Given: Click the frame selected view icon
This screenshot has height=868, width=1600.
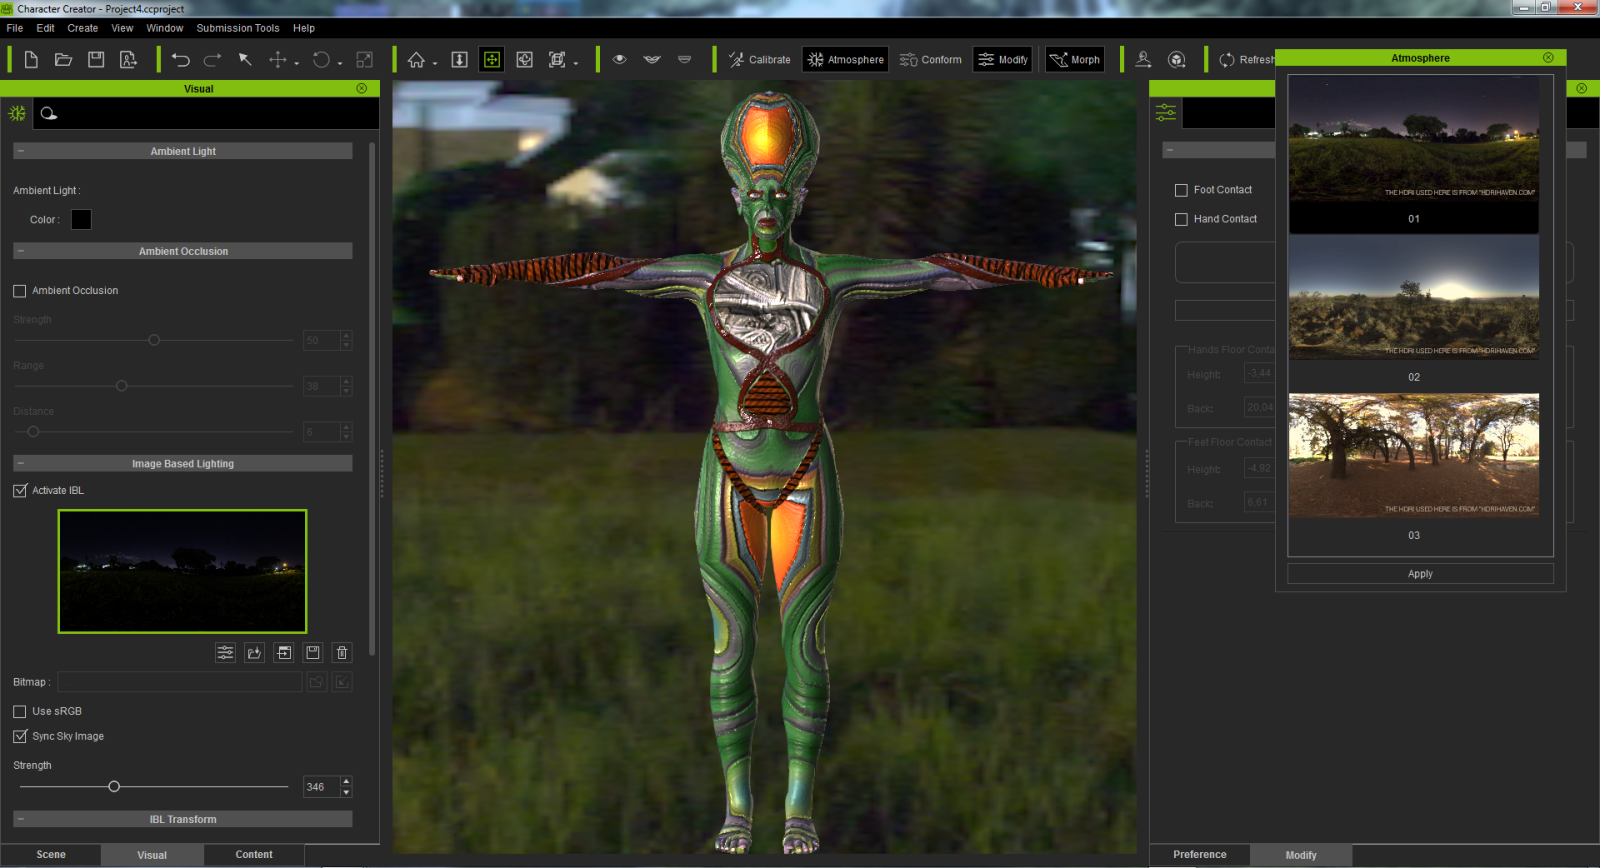Looking at the screenshot, I should (x=557, y=60).
